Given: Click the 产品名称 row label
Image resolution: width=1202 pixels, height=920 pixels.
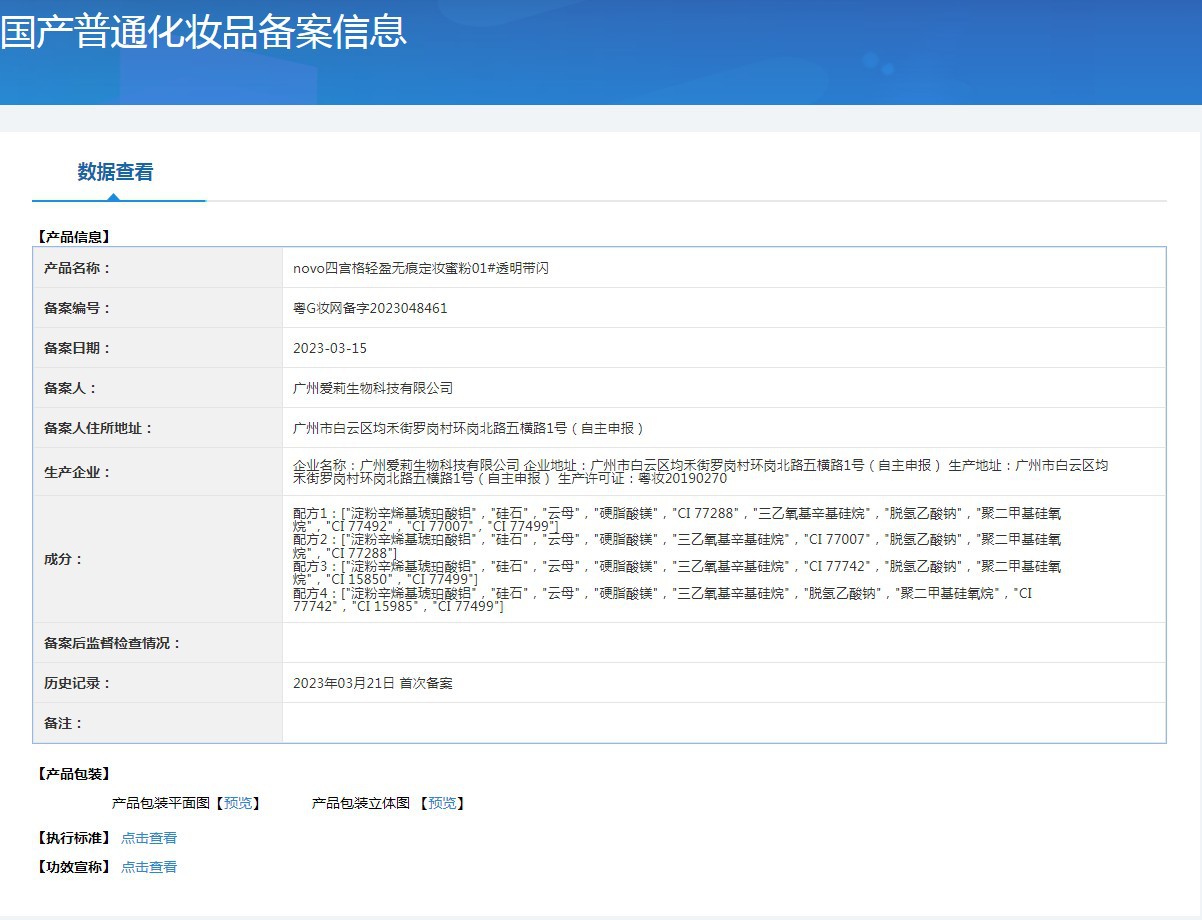Looking at the screenshot, I should coord(78,268).
